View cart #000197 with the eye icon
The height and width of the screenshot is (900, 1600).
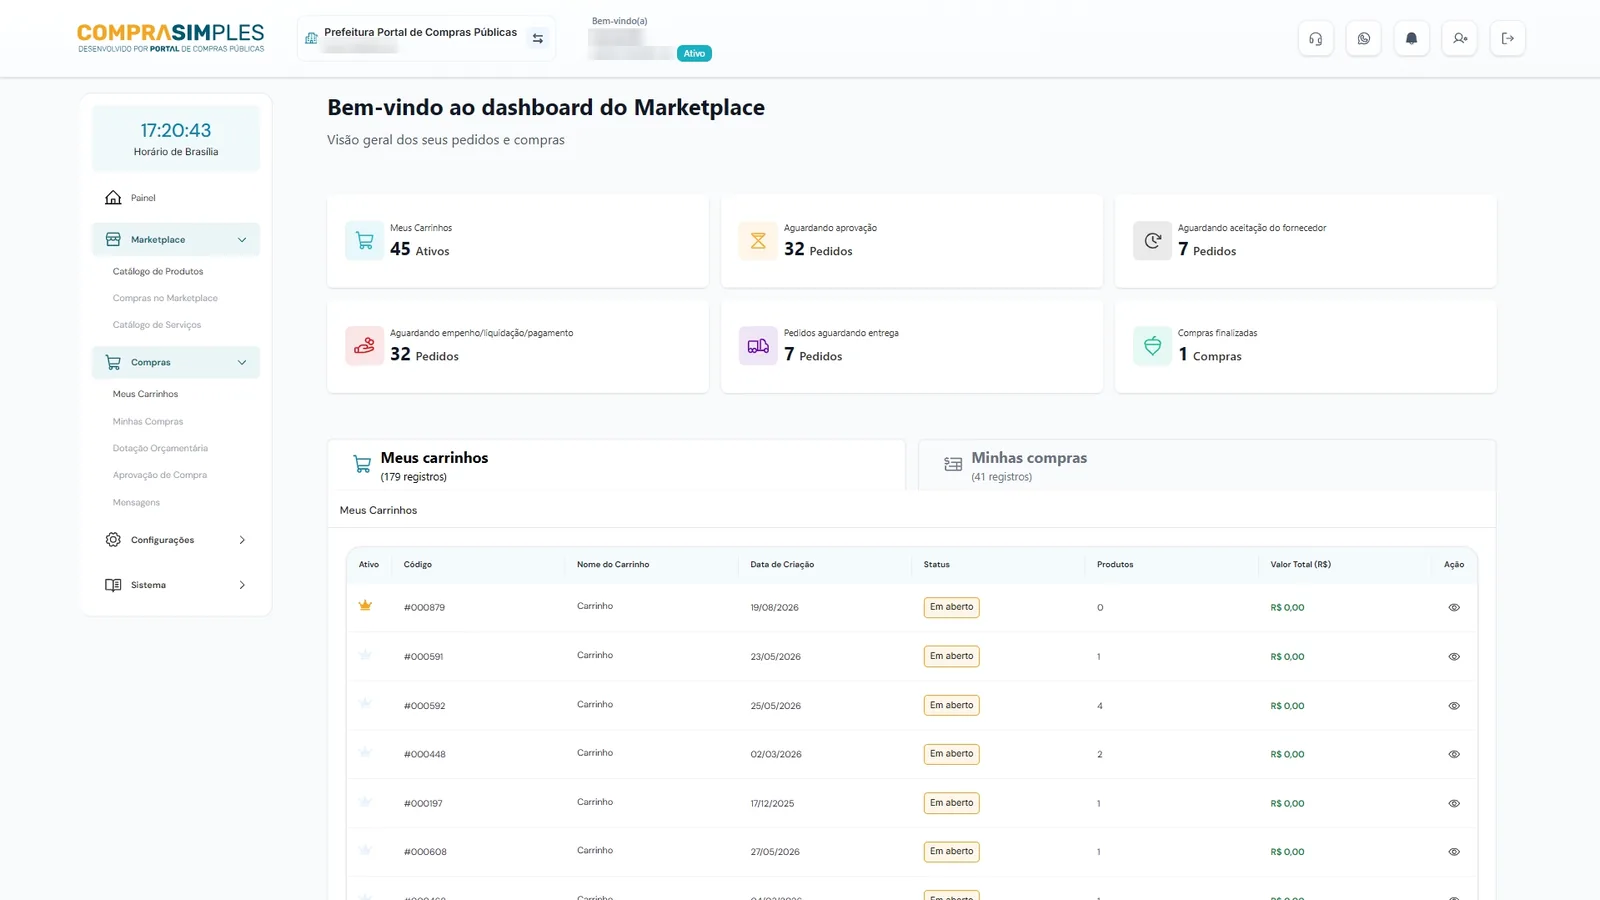(x=1454, y=804)
